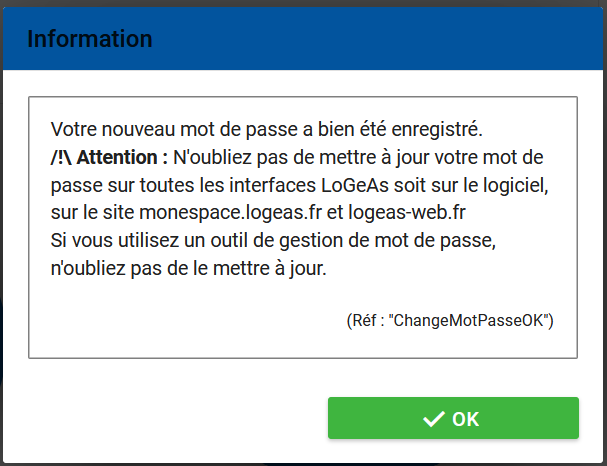The height and width of the screenshot is (466, 607).
Task: Click the Information dialog title
Action: 90,39
